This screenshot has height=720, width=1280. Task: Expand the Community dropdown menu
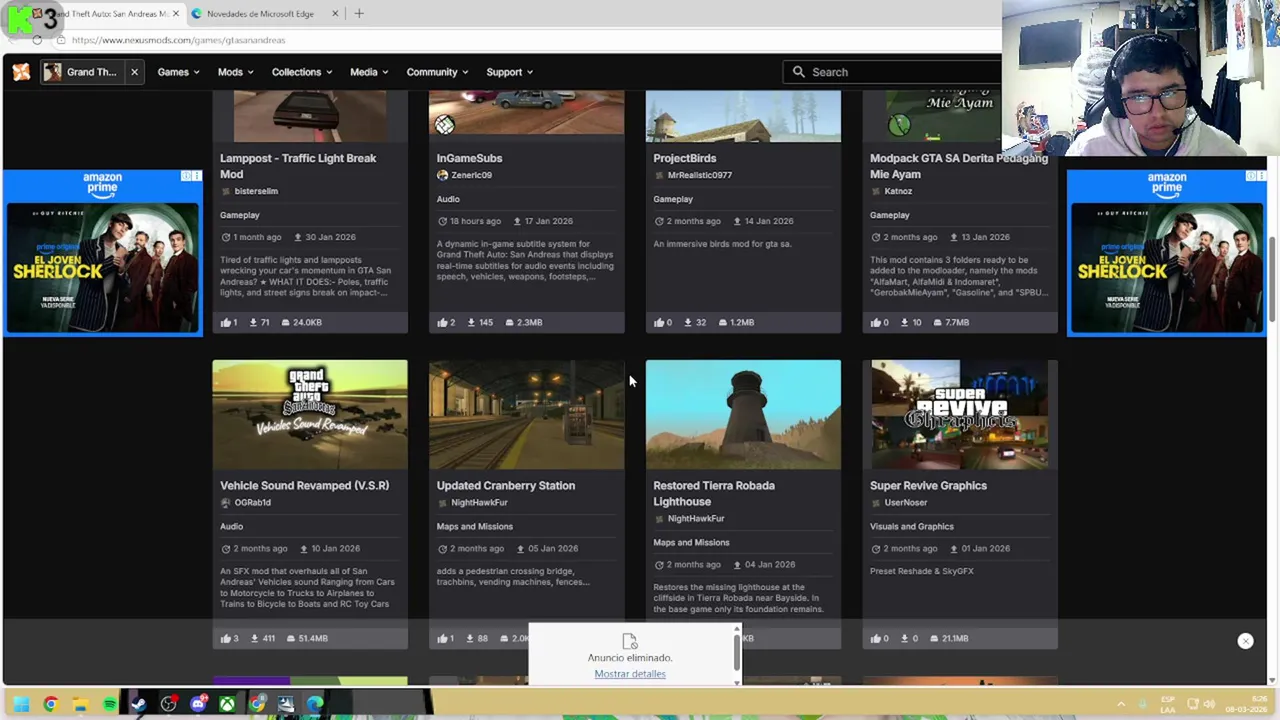[437, 72]
